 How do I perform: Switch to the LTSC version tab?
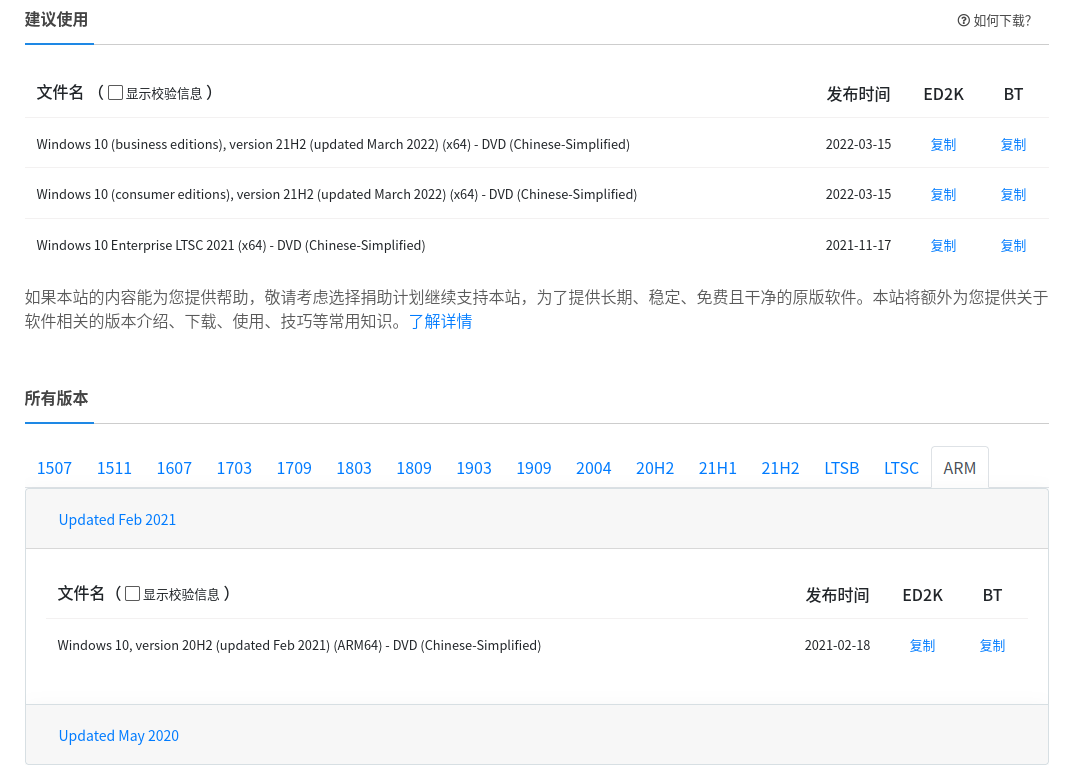pyautogui.click(x=901, y=468)
